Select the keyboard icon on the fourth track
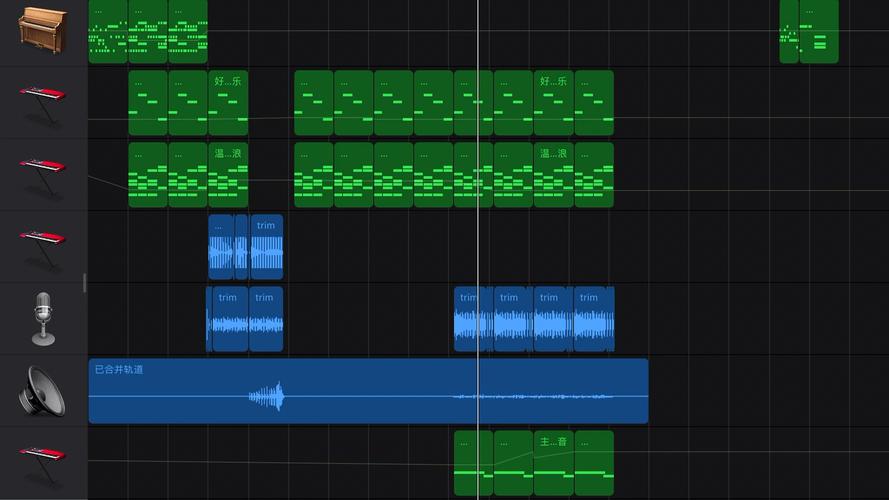 (42, 247)
